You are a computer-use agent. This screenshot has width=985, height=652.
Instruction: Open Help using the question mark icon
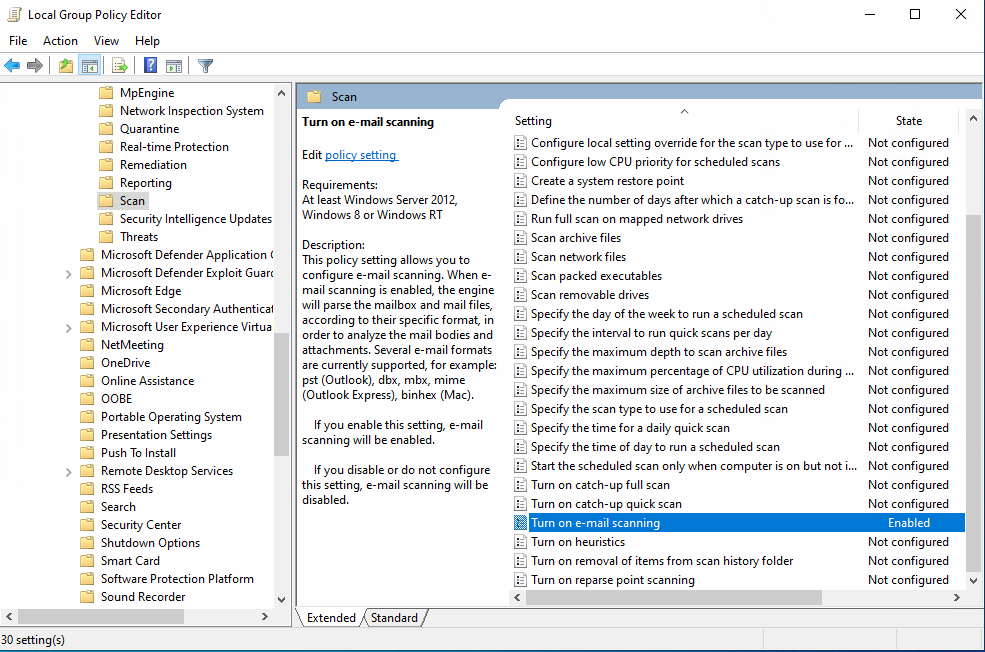[x=149, y=65]
